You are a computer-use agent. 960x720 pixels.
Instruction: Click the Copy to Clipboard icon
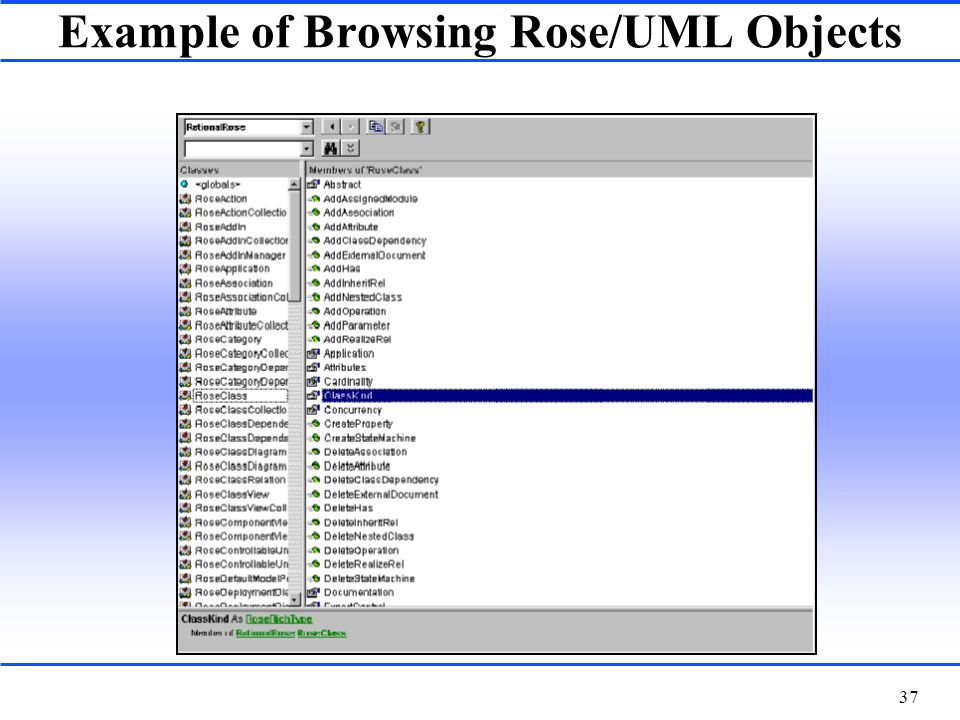(376, 127)
